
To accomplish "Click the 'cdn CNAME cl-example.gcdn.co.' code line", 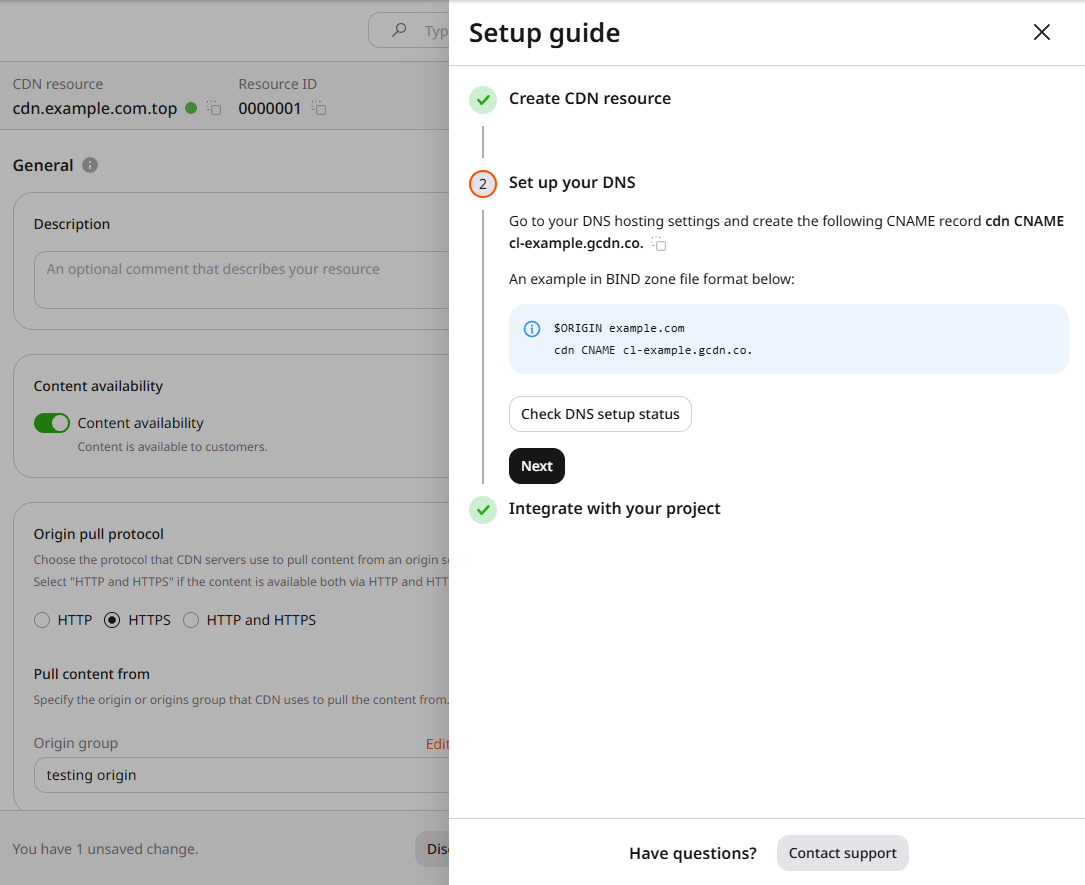I will coord(653,350).
